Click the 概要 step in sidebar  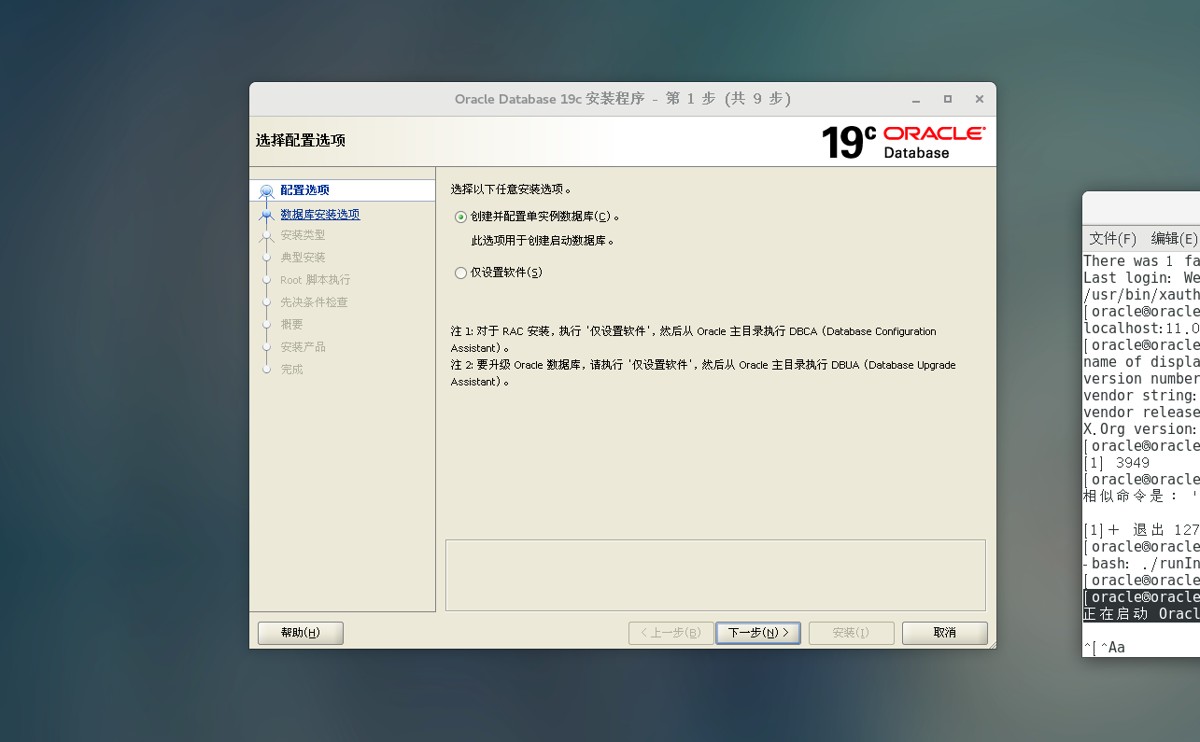(x=292, y=324)
